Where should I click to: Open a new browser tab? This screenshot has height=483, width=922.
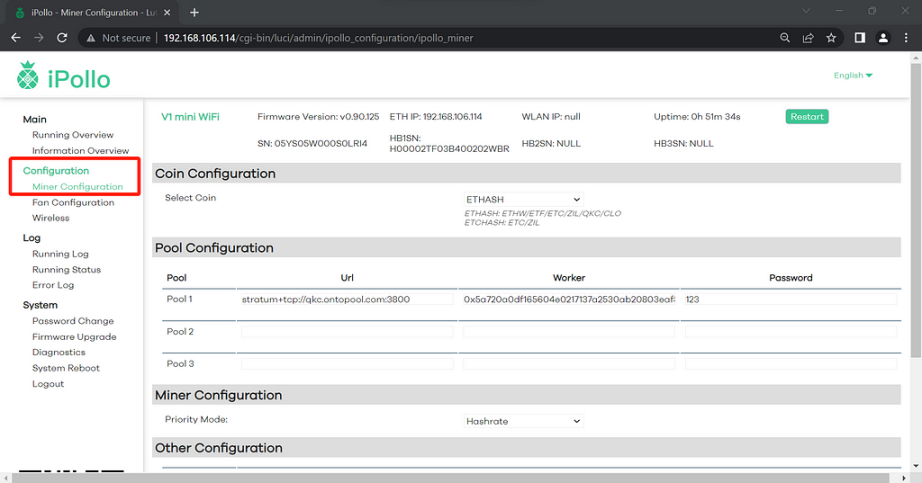(194, 12)
